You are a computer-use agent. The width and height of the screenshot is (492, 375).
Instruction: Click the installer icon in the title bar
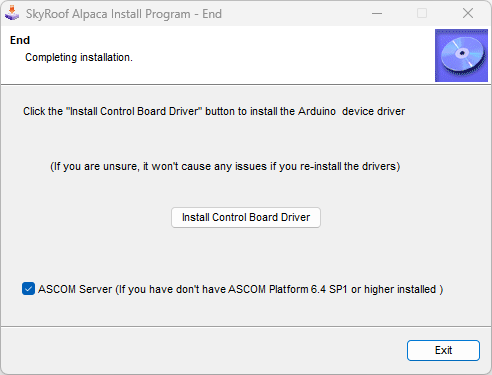(x=12, y=13)
